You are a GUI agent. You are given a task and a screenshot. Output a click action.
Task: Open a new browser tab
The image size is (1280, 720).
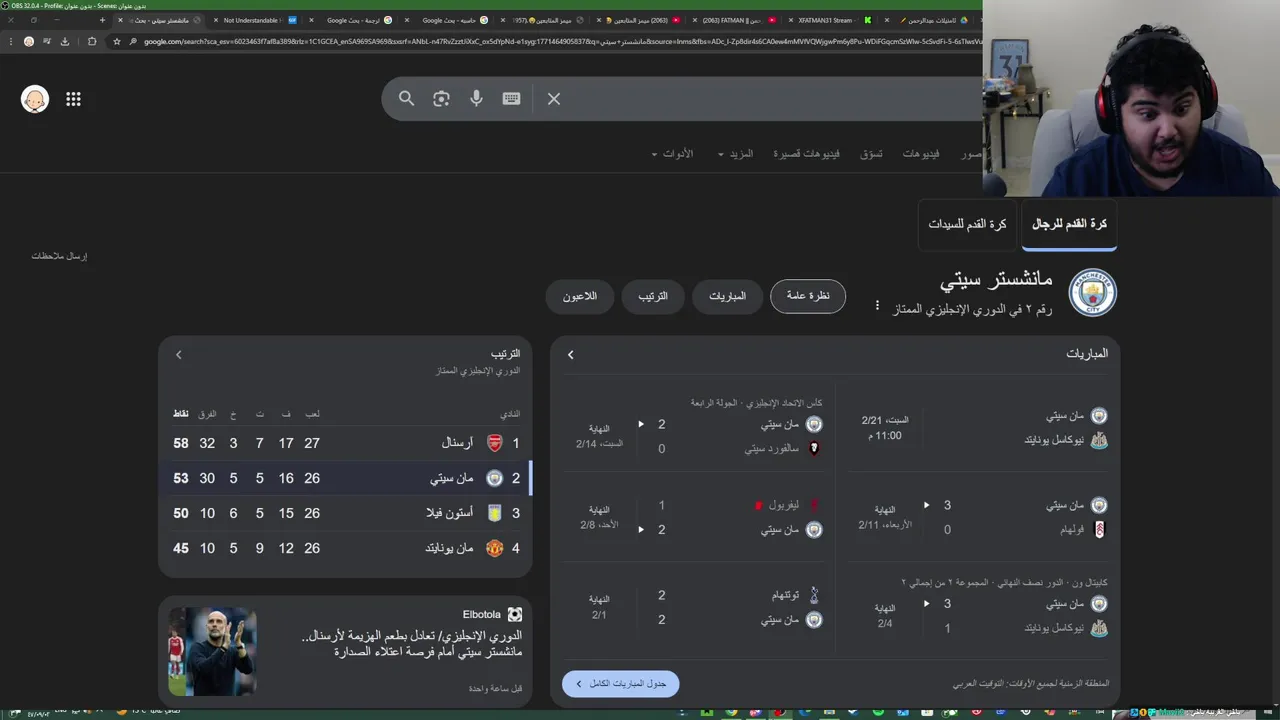102,20
